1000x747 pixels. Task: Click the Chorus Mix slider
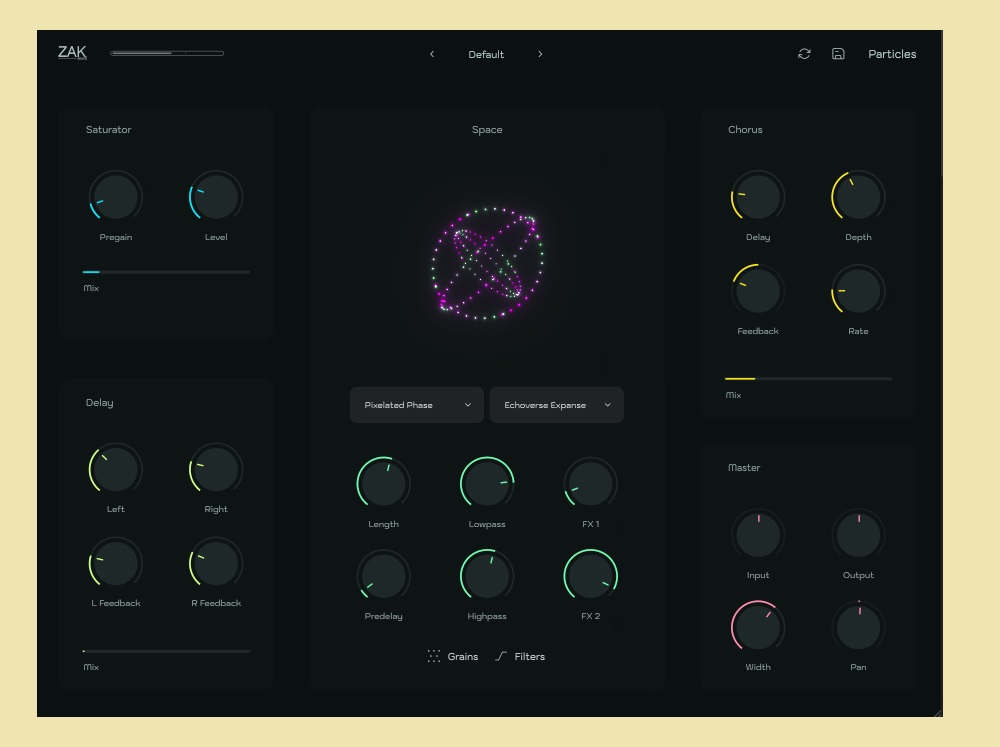[808, 379]
